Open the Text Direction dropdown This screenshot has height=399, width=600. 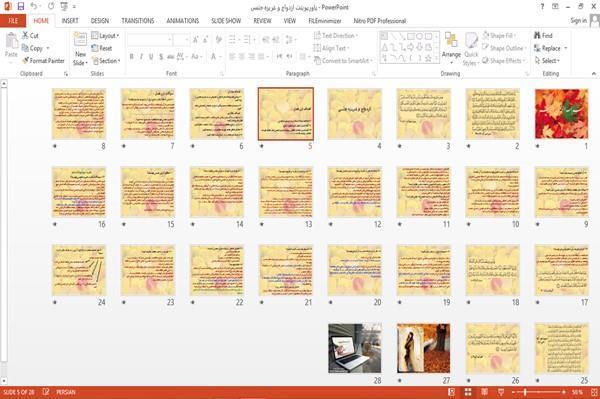coord(336,35)
